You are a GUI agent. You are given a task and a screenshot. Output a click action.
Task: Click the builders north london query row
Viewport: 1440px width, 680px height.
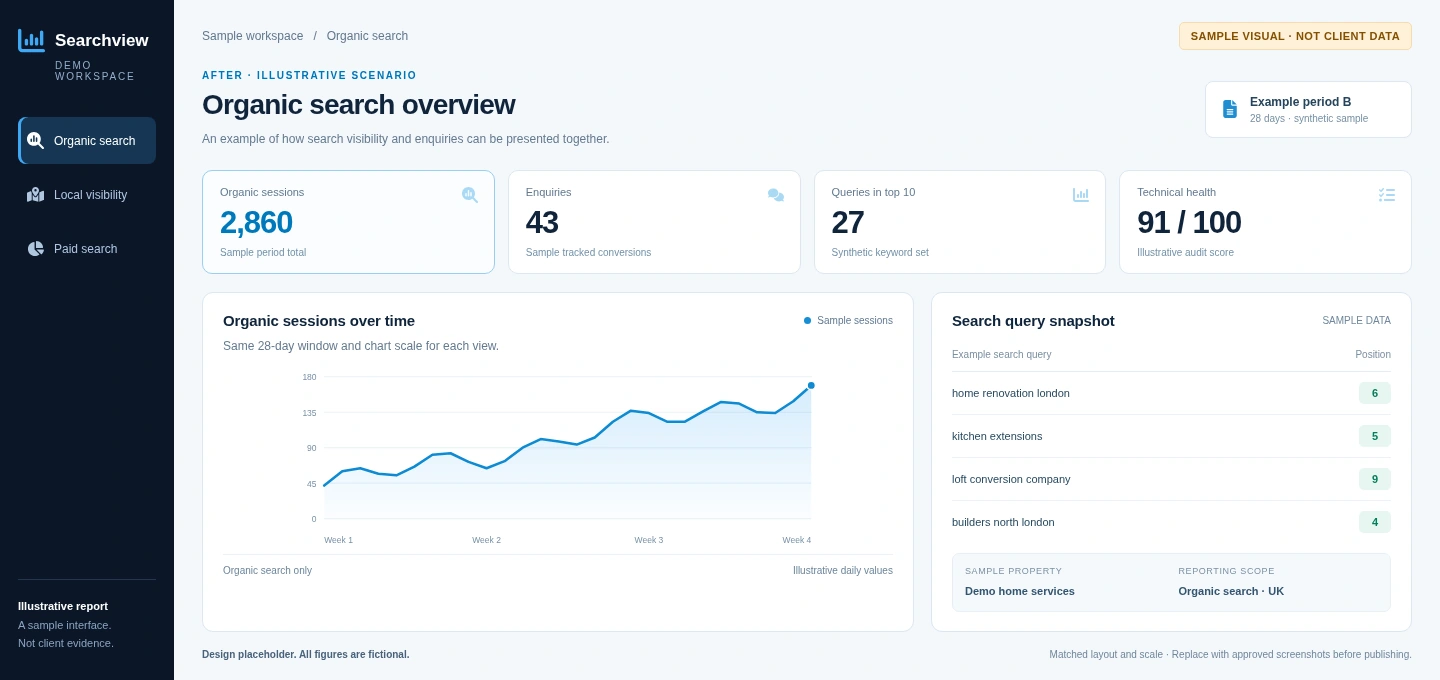click(1171, 522)
